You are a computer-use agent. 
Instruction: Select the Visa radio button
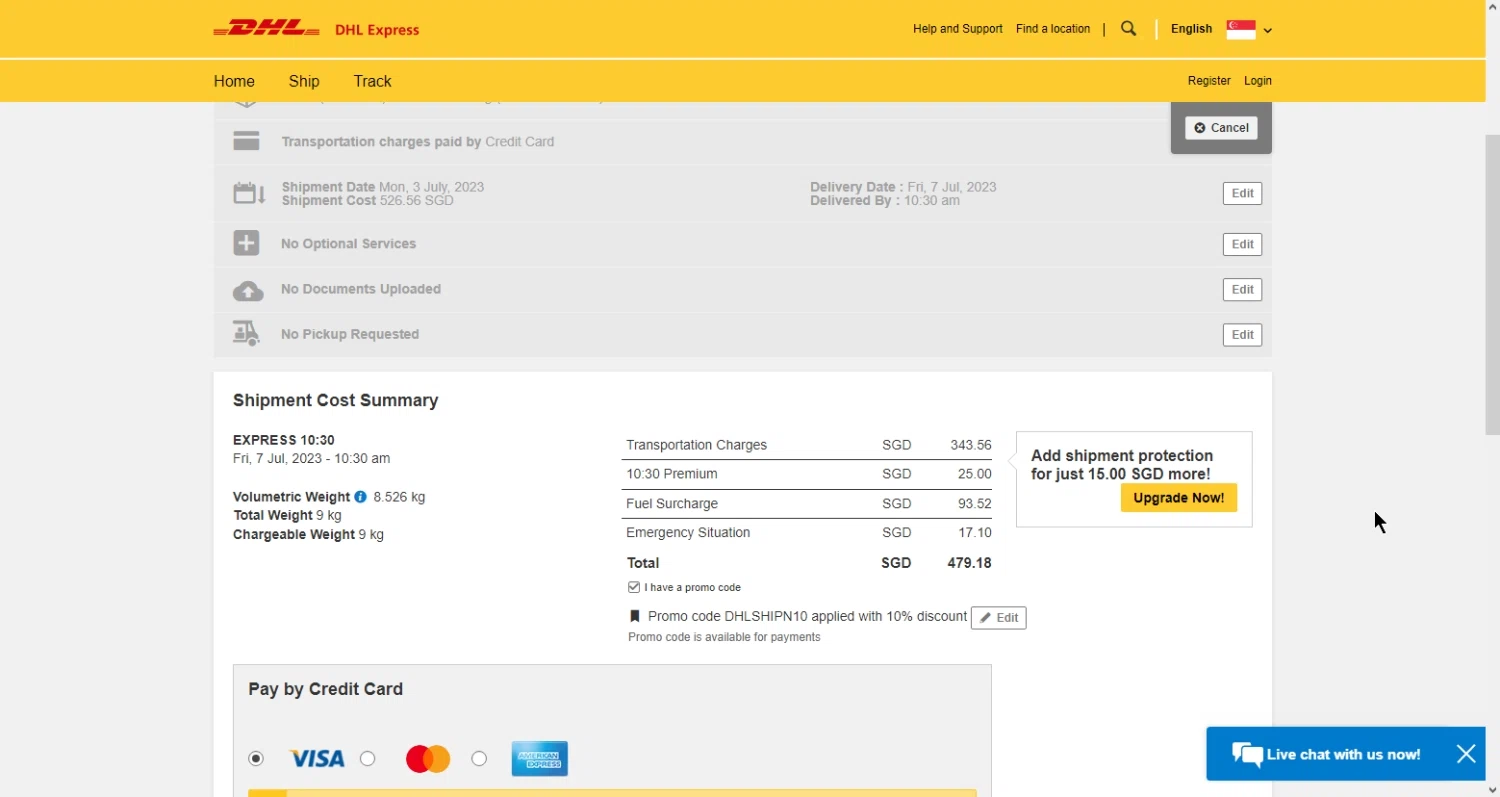pyautogui.click(x=256, y=759)
